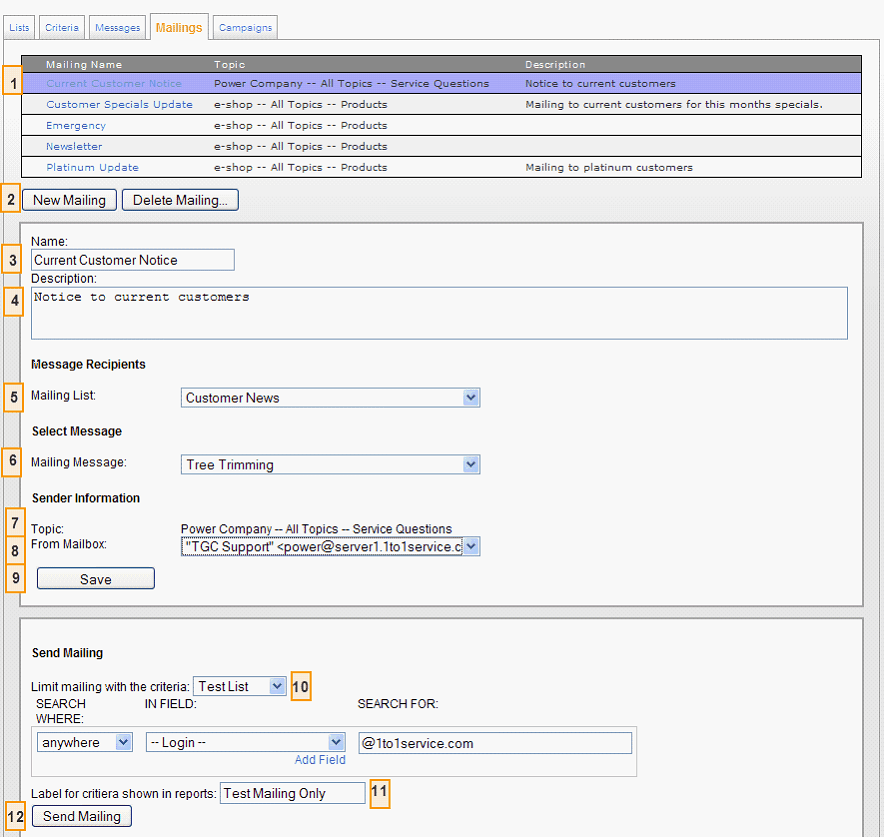Go to the Messages tab
The image size is (885, 838).
(x=117, y=27)
